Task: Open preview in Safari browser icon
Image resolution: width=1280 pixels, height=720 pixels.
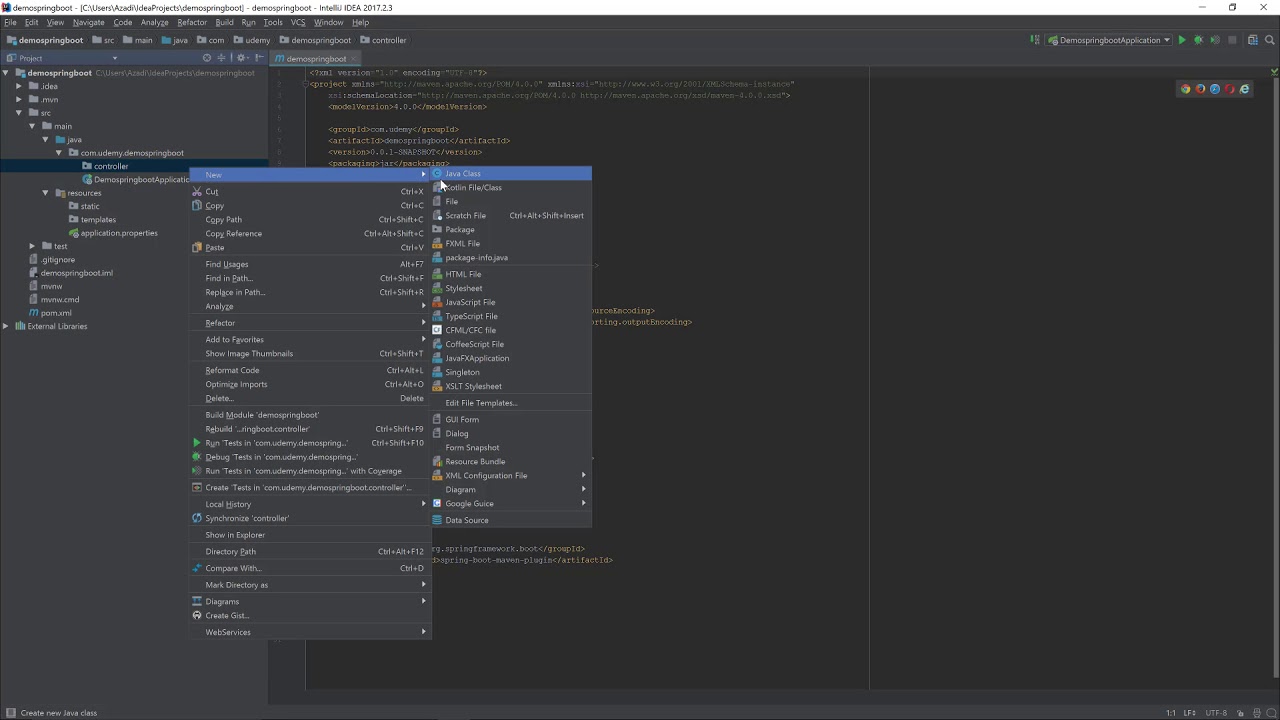Action: (x=1215, y=89)
